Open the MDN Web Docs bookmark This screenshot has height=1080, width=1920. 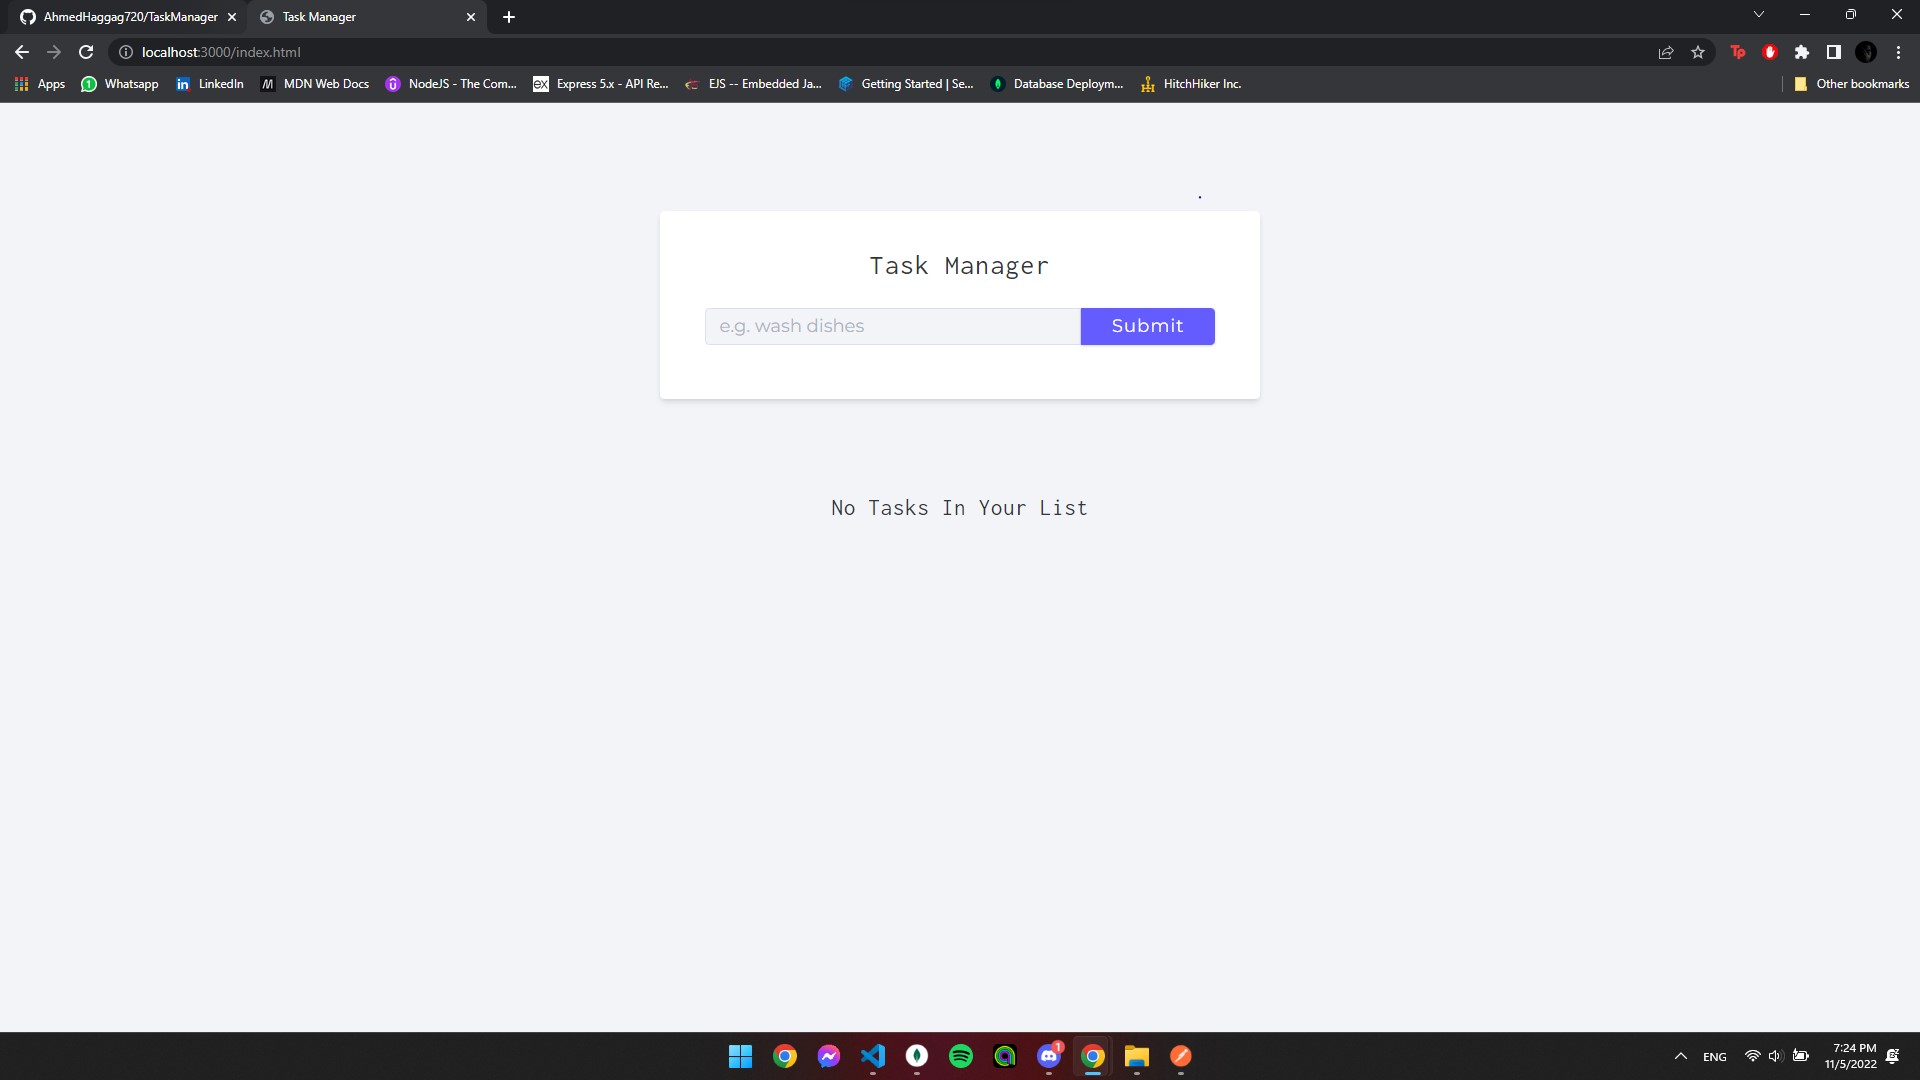pyautogui.click(x=315, y=84)
